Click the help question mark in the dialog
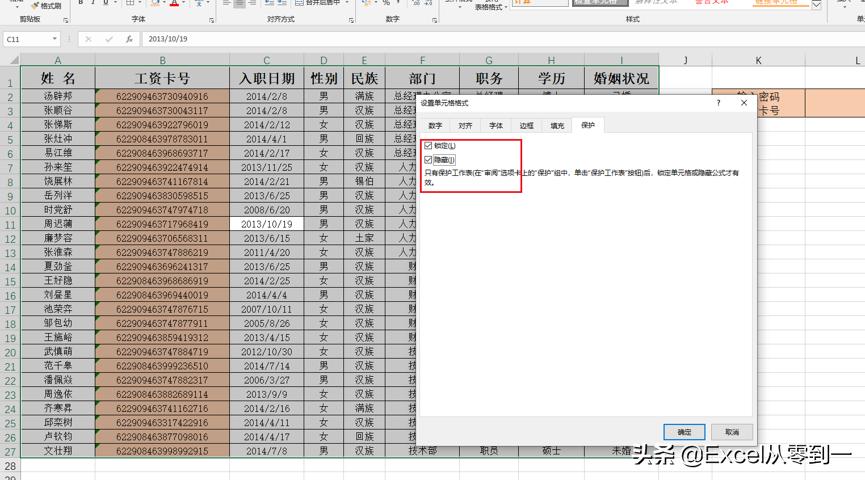865x480 pixels. [718, 103]
